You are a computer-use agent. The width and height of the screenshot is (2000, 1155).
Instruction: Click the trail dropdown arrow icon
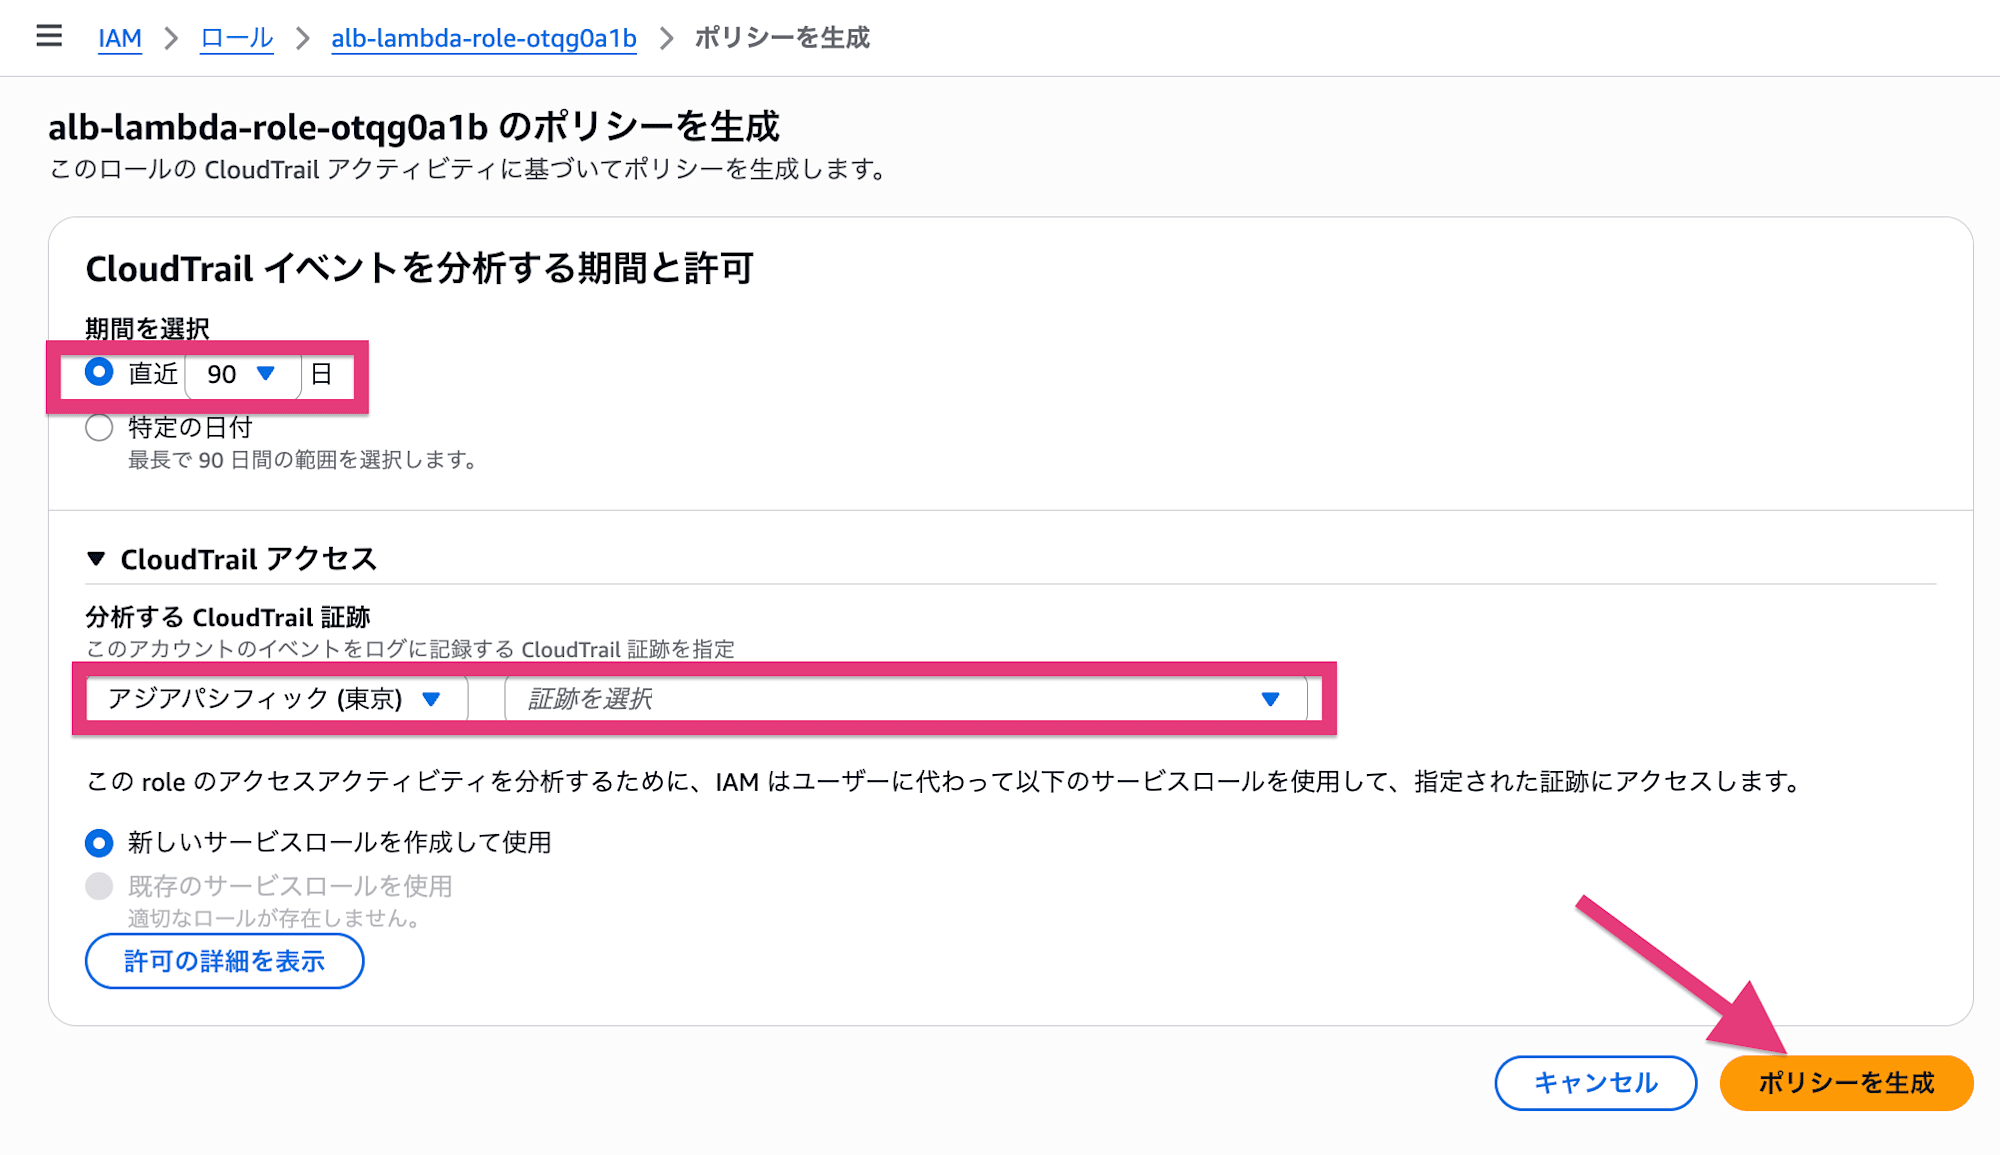pyautogui.click(x=1270, y=699)
